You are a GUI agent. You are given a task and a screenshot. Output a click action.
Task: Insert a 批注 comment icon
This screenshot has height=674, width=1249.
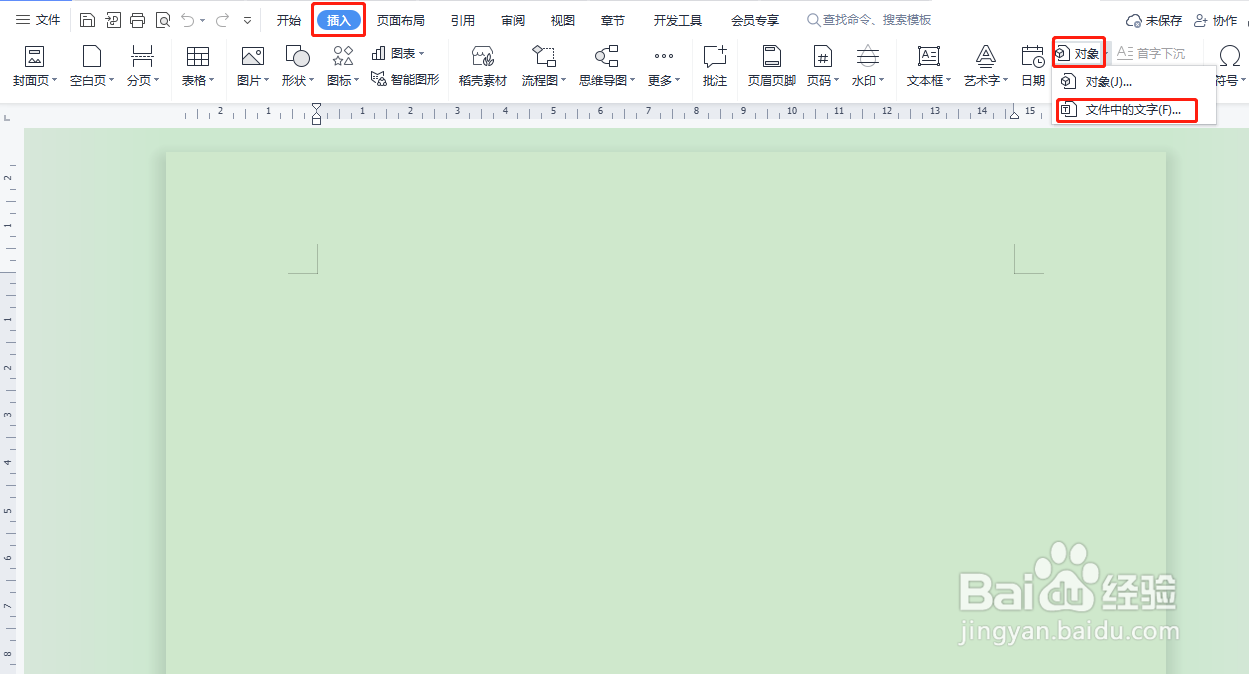click(715, 56)
